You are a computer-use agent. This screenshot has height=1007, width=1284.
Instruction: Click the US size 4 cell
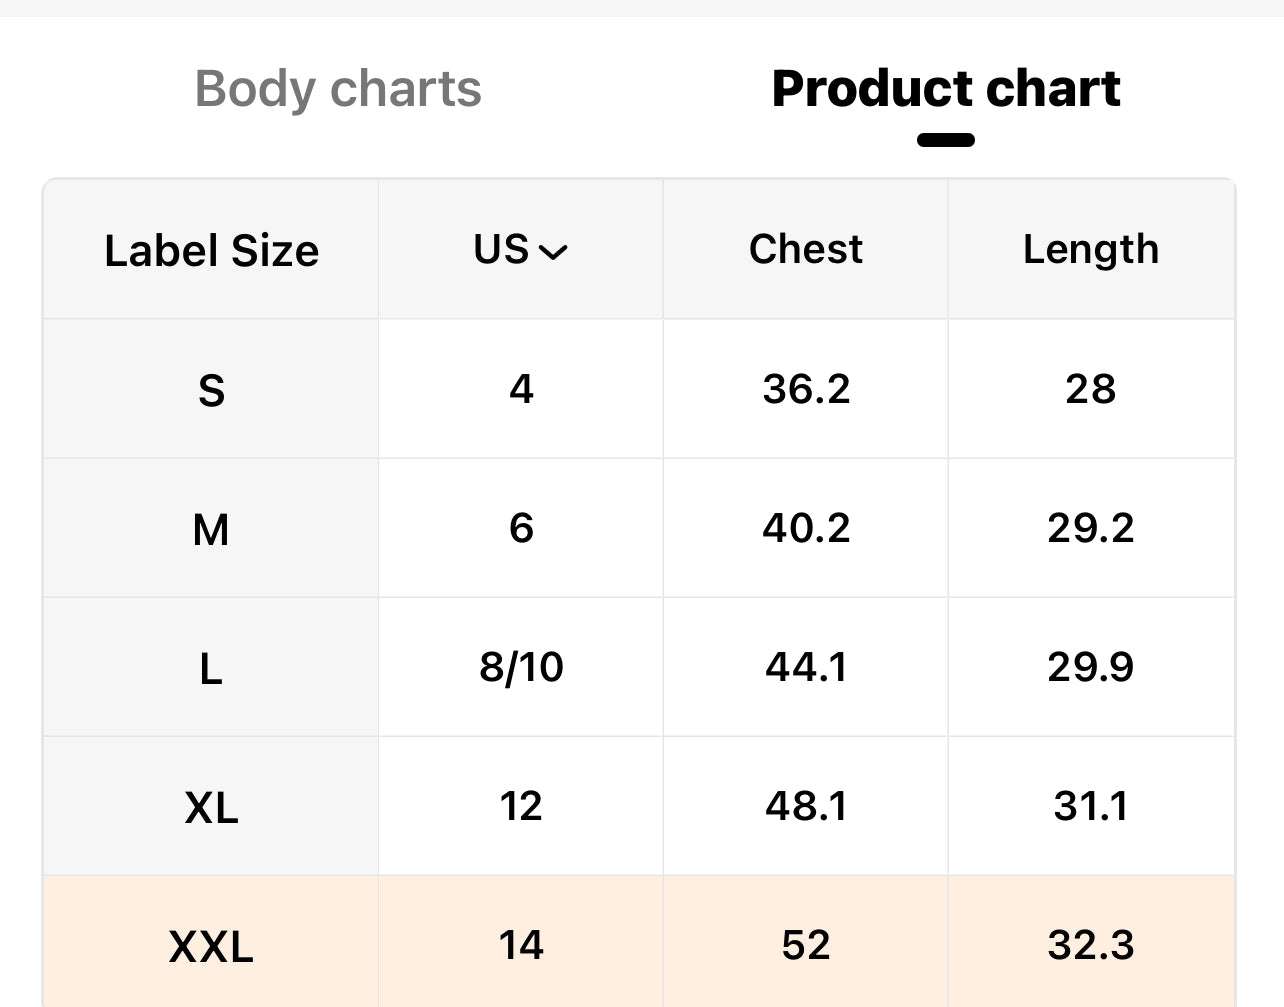pos(521,389)
